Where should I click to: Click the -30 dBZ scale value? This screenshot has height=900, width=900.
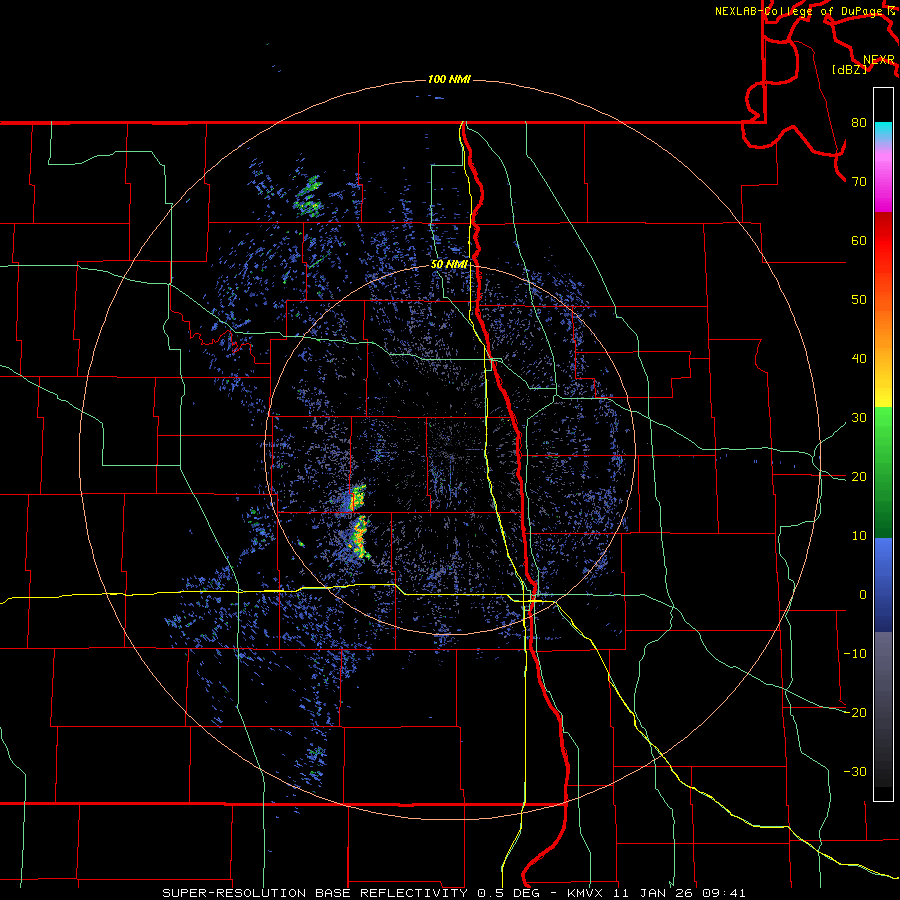coord(855,771)
